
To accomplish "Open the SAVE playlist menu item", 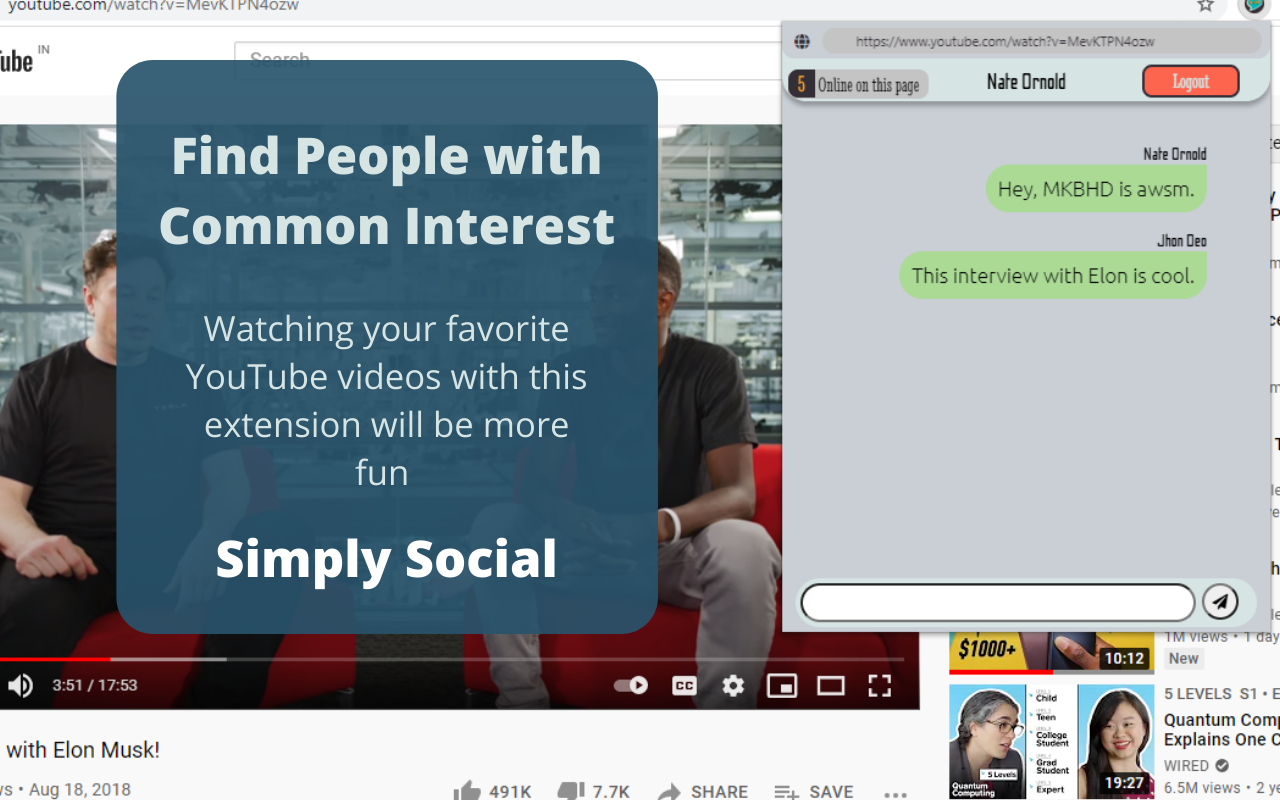I will [815, 791].
